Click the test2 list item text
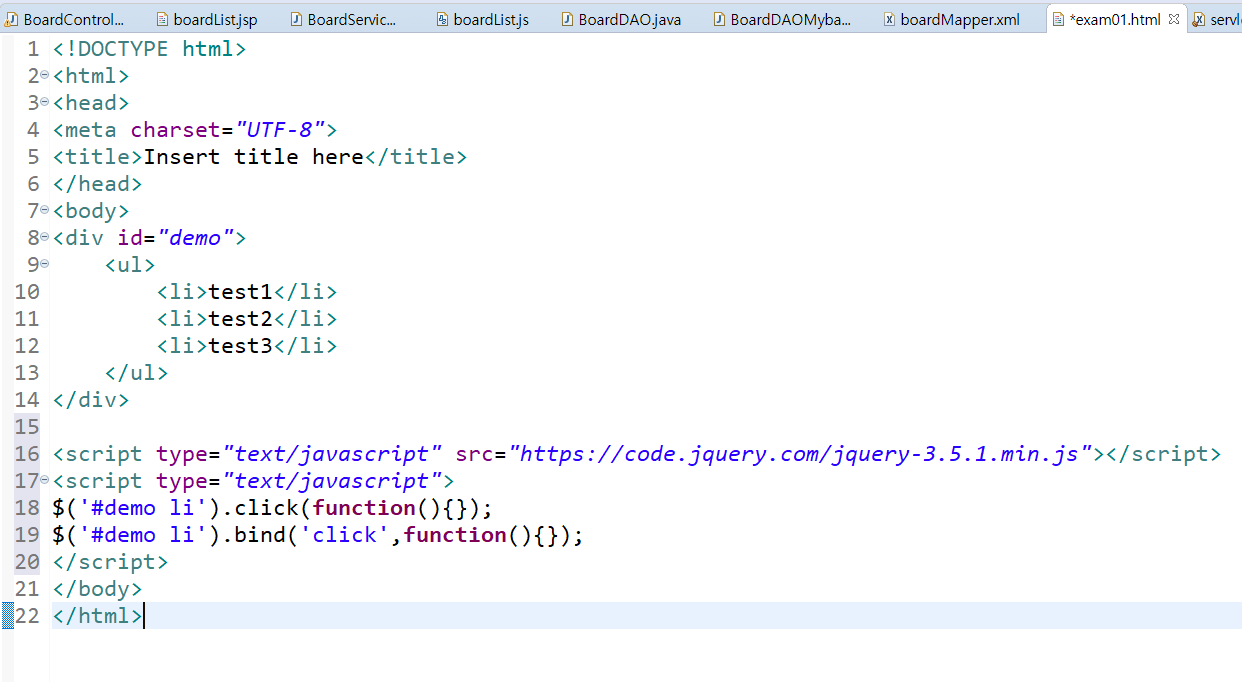1242x682 pixels. (x=240, y=319)
